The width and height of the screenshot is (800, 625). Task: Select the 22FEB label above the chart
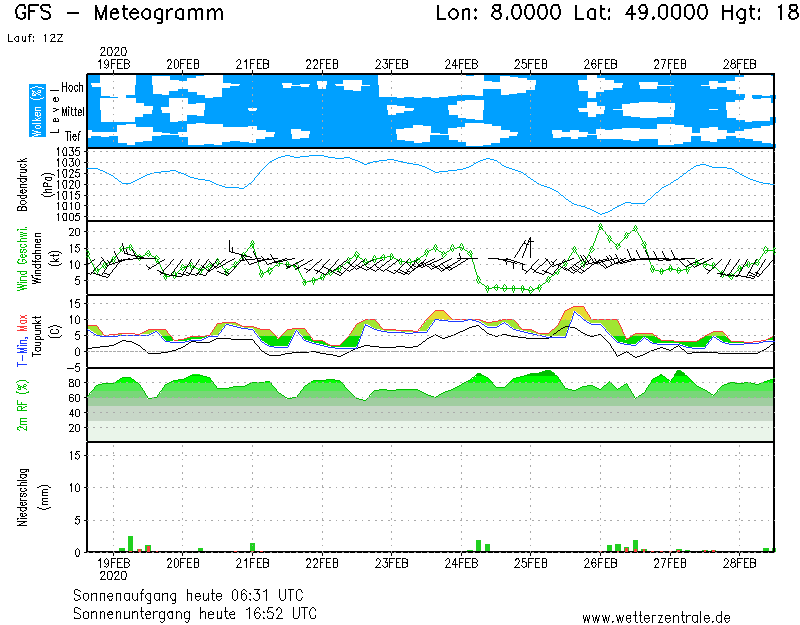coord(322,65)
